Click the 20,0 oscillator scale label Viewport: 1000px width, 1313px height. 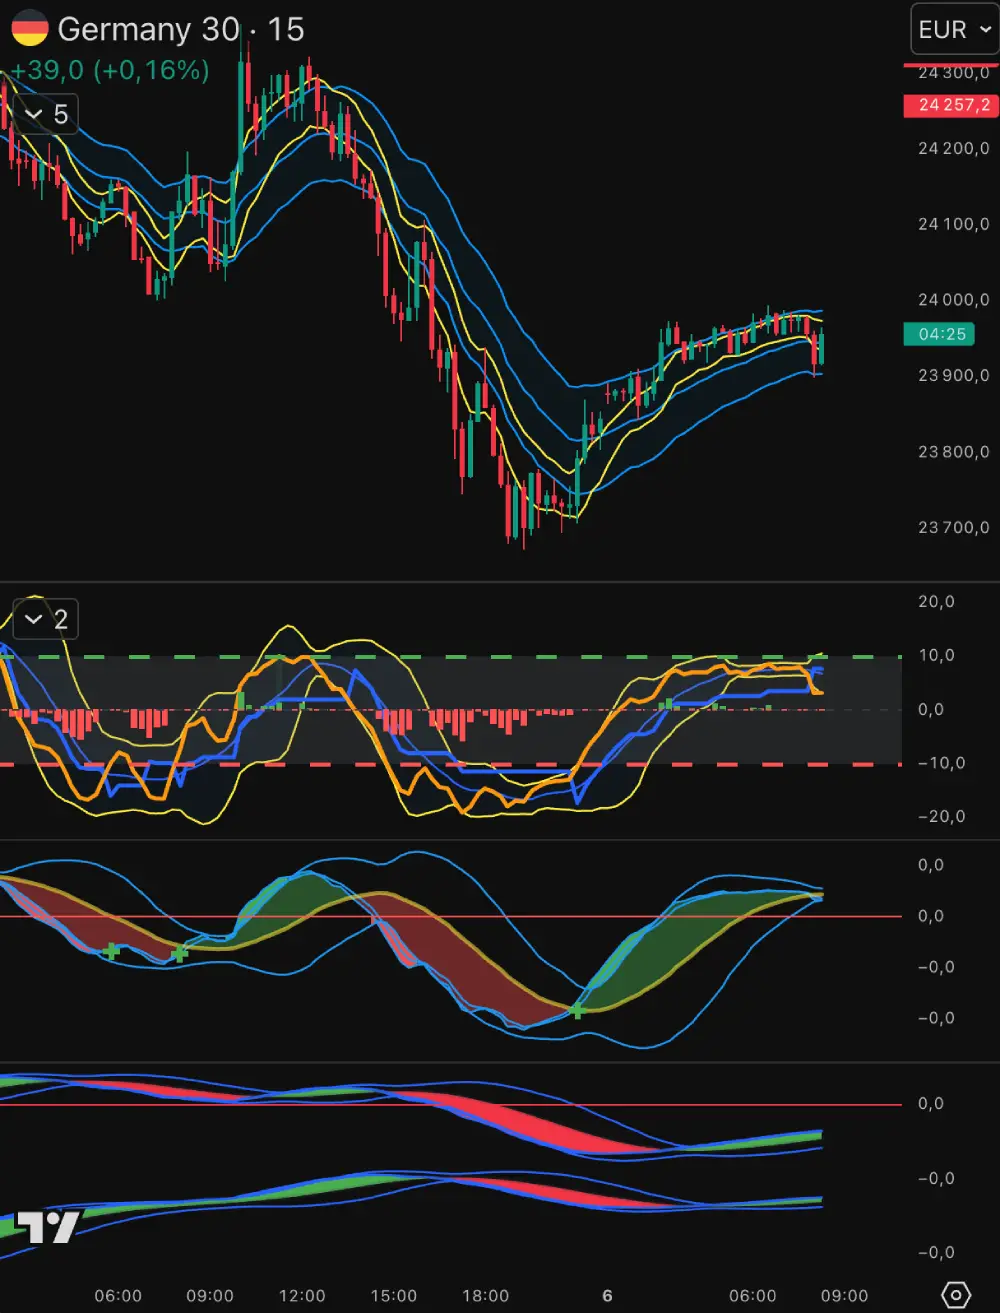(x=936, y=602)
